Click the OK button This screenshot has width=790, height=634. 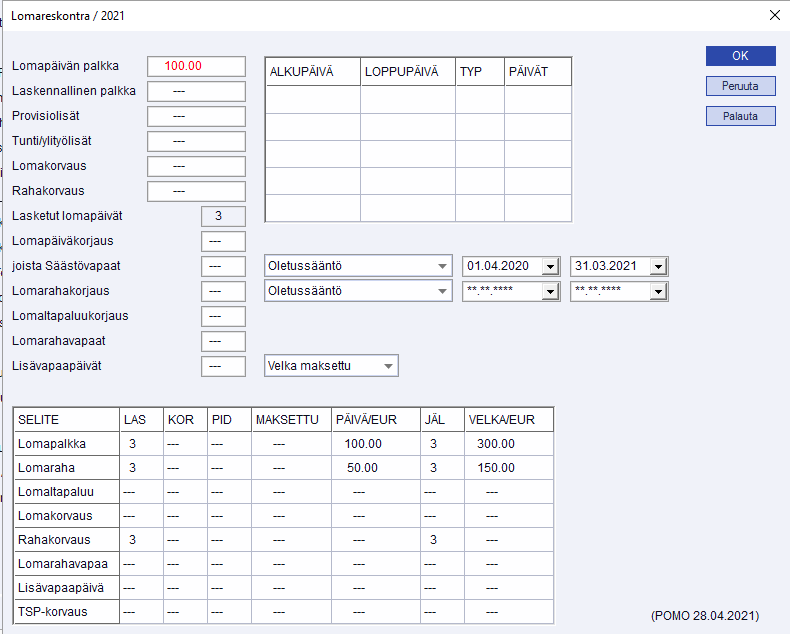(740, 56)
